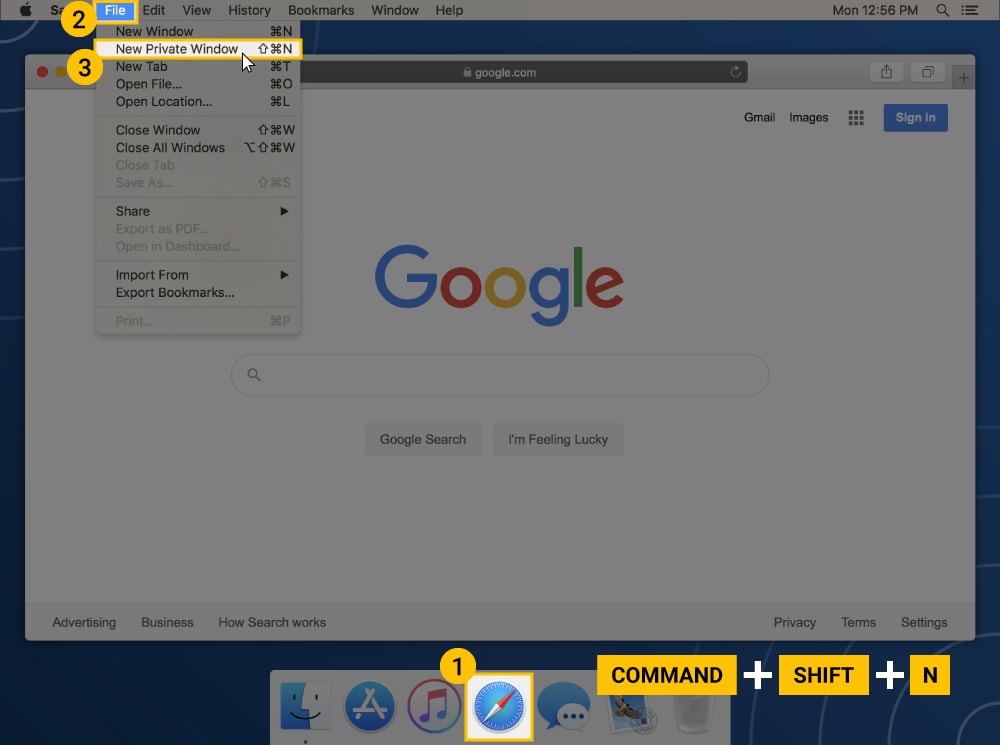Expand the Share submenu arrow
The width and height of the screenshot is (1000, 745).
coord(284,211)
